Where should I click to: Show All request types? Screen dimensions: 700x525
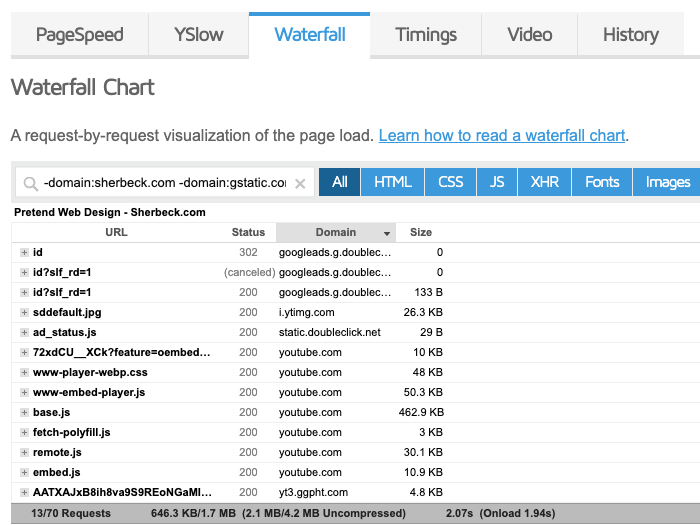[x=339, y=182]
